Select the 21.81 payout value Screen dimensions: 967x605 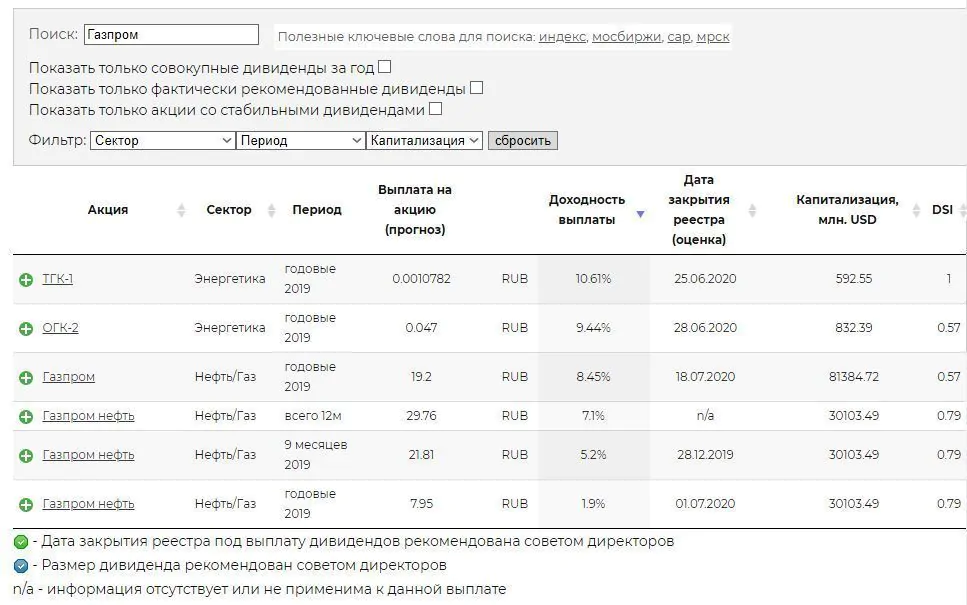click(421, 455)
